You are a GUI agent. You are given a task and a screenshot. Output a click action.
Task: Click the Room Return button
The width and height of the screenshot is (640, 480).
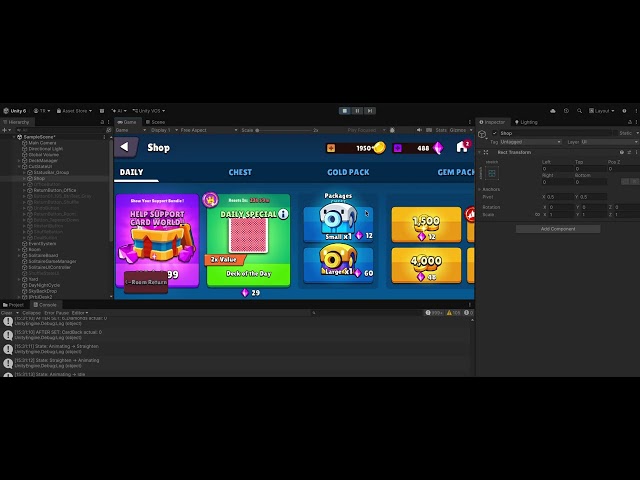146,282
